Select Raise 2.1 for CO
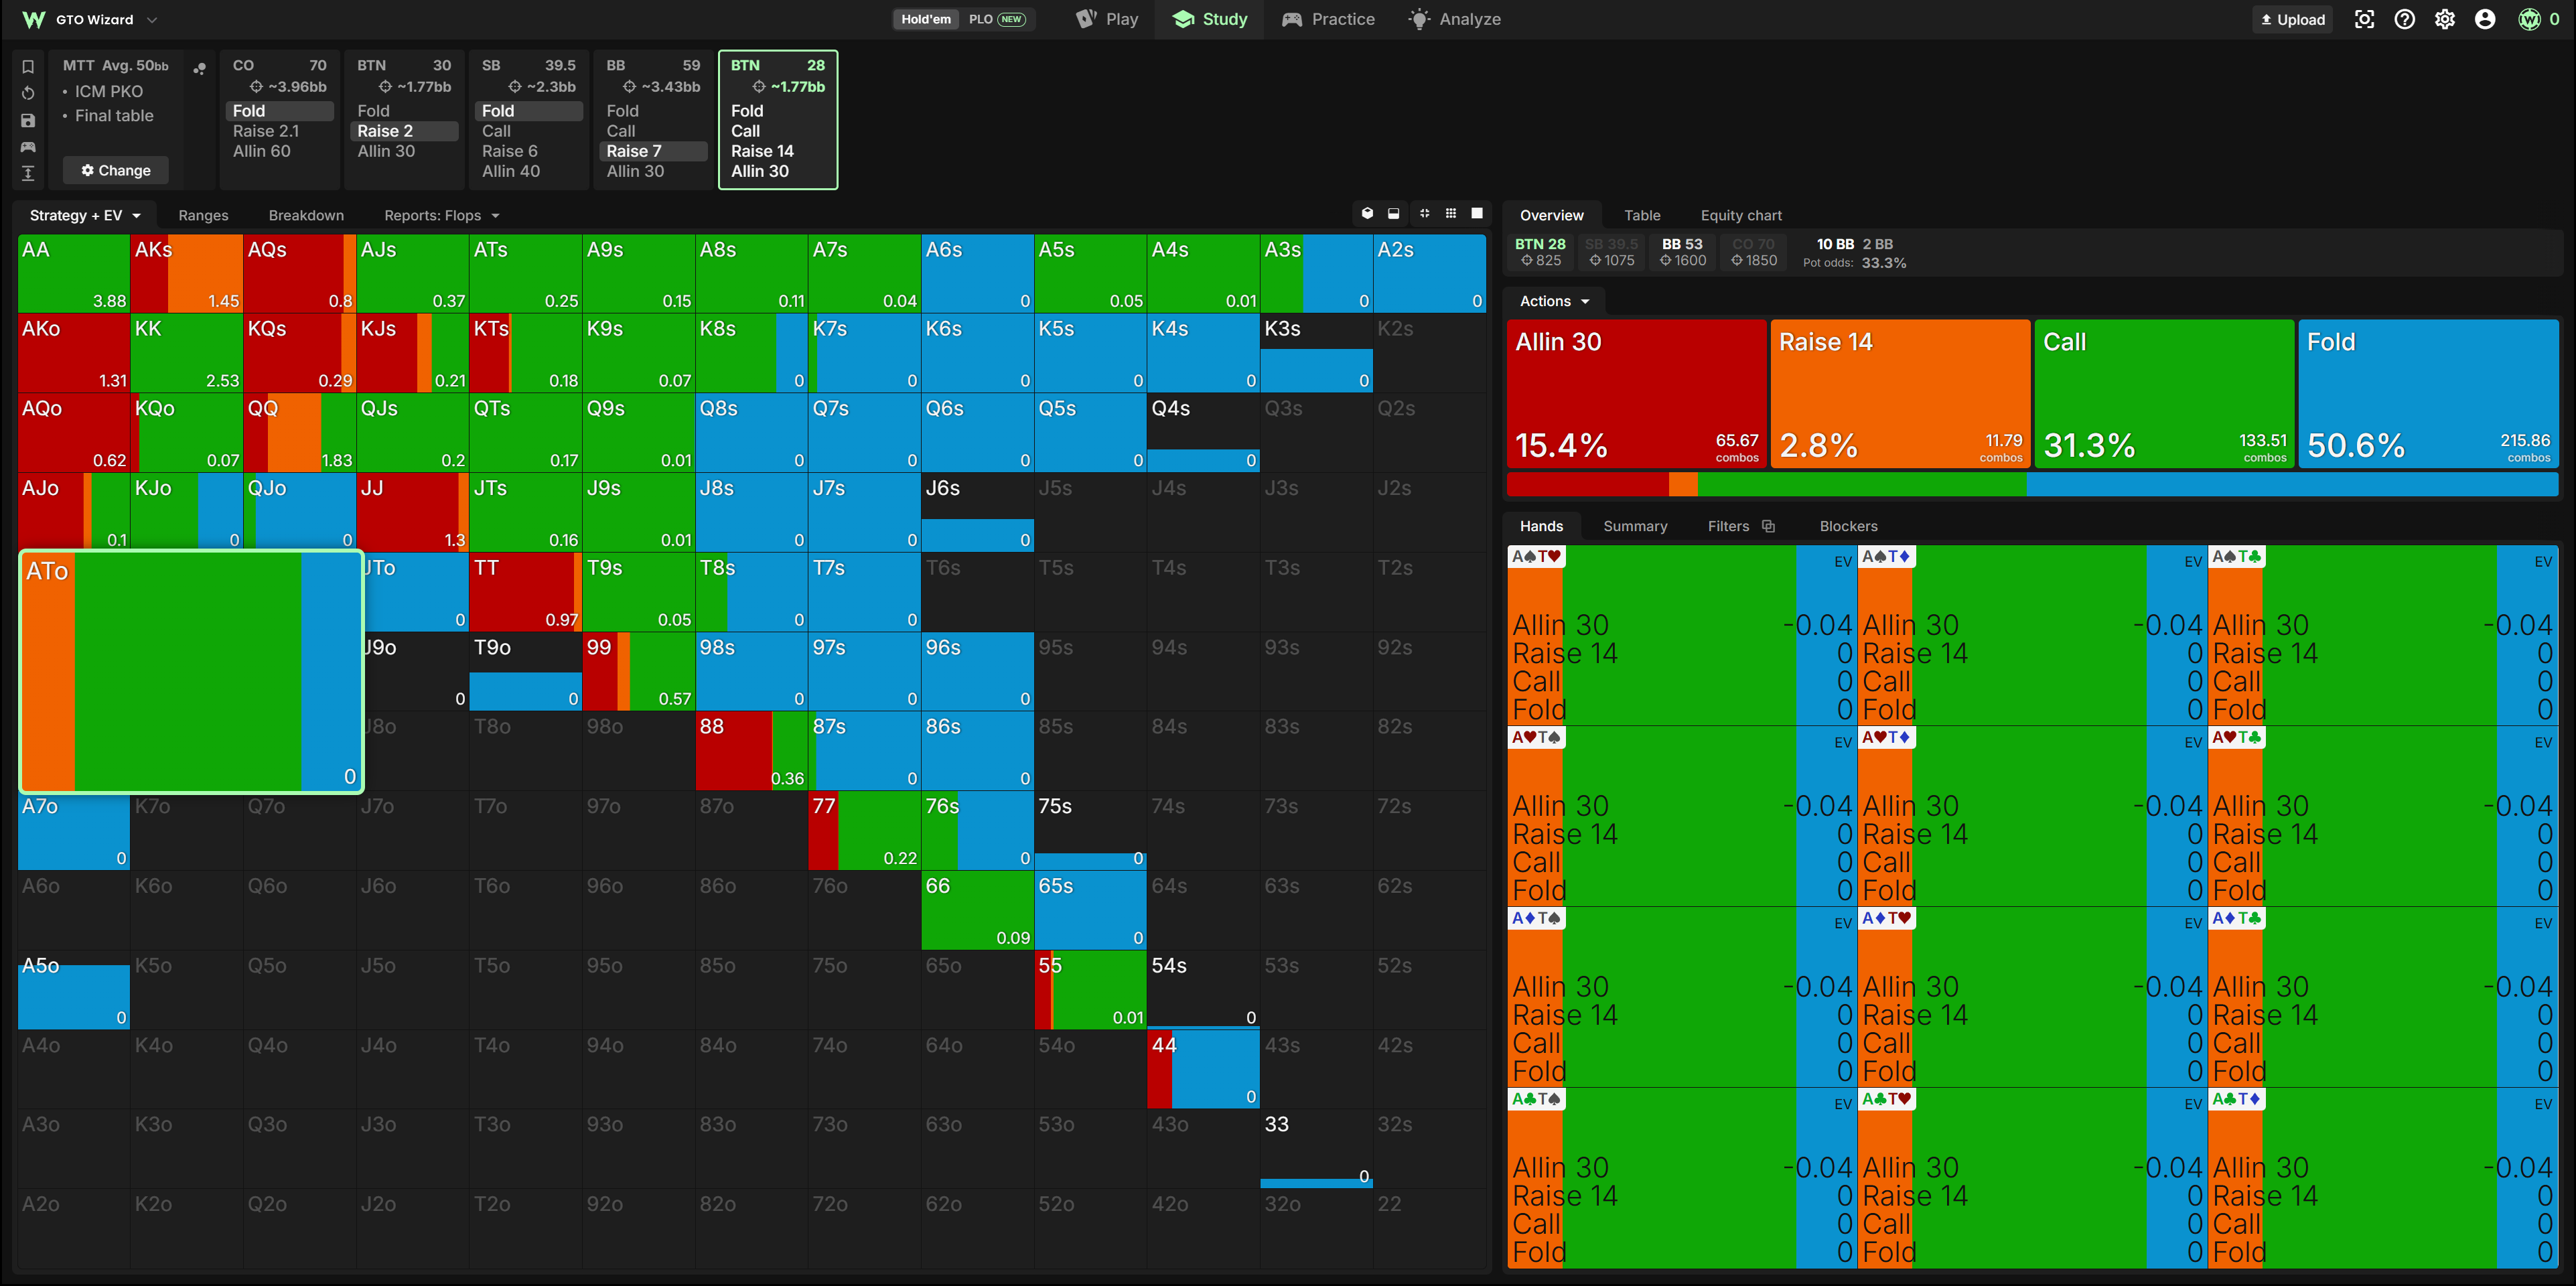2576x1286 pixels. [x=266, y=131]
